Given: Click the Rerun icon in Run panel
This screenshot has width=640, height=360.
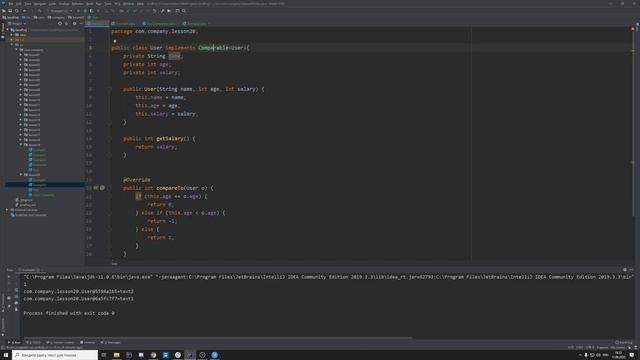Looking at the screenshot, I should [9, 277].
